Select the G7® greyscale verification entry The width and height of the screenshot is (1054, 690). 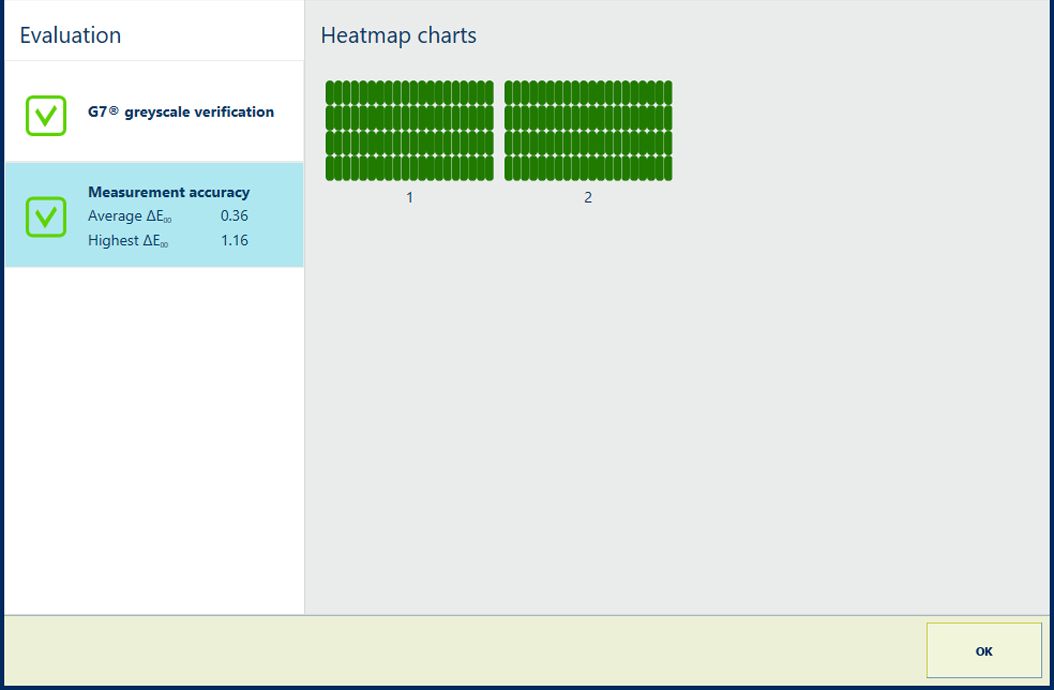coord(180,112)
